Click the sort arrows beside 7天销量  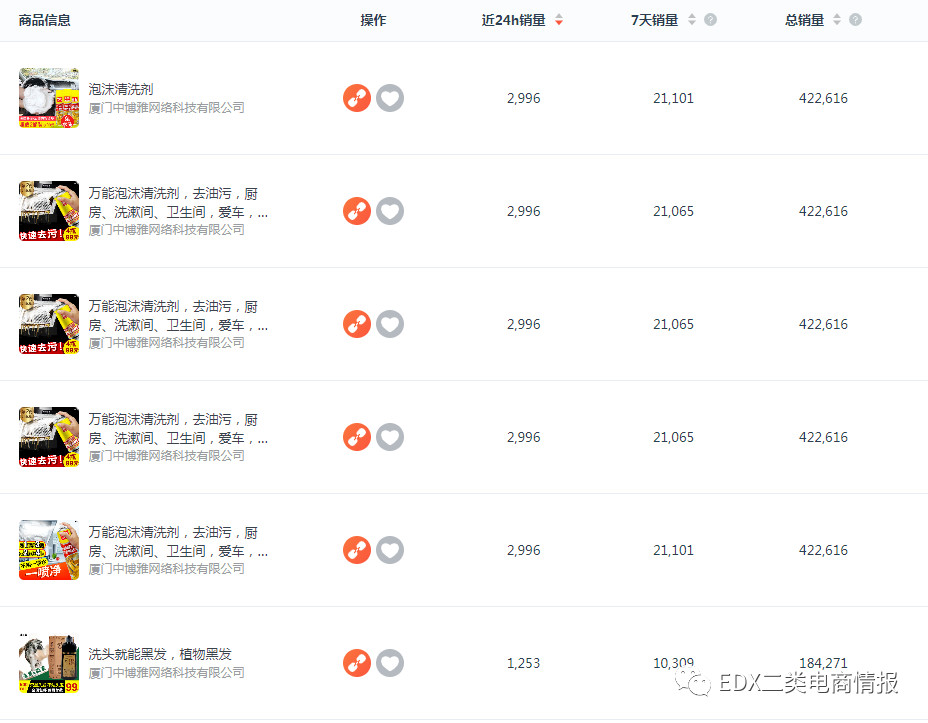pos(691,20)
